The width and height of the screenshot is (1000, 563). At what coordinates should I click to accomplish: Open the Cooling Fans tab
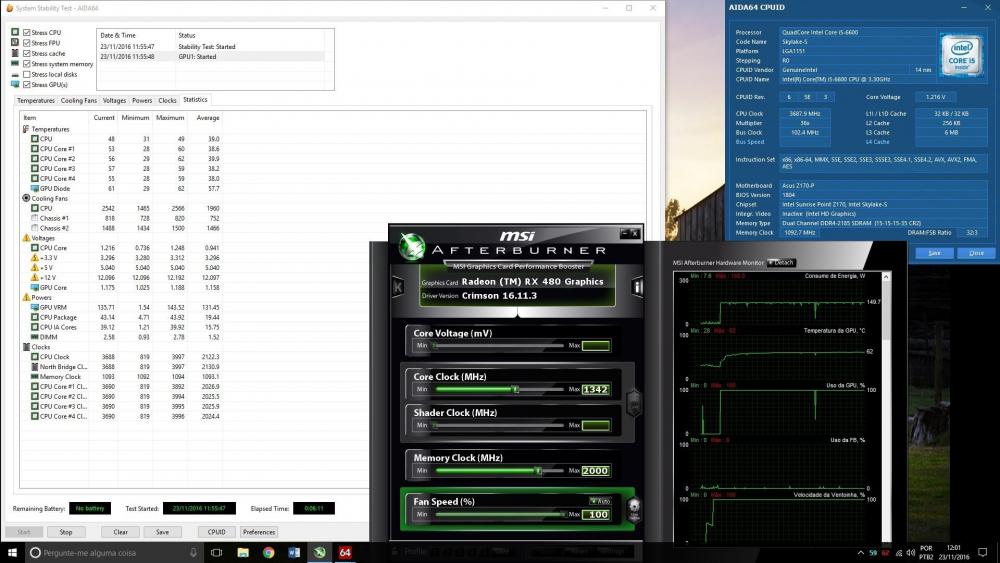click(x=79, y=100)
